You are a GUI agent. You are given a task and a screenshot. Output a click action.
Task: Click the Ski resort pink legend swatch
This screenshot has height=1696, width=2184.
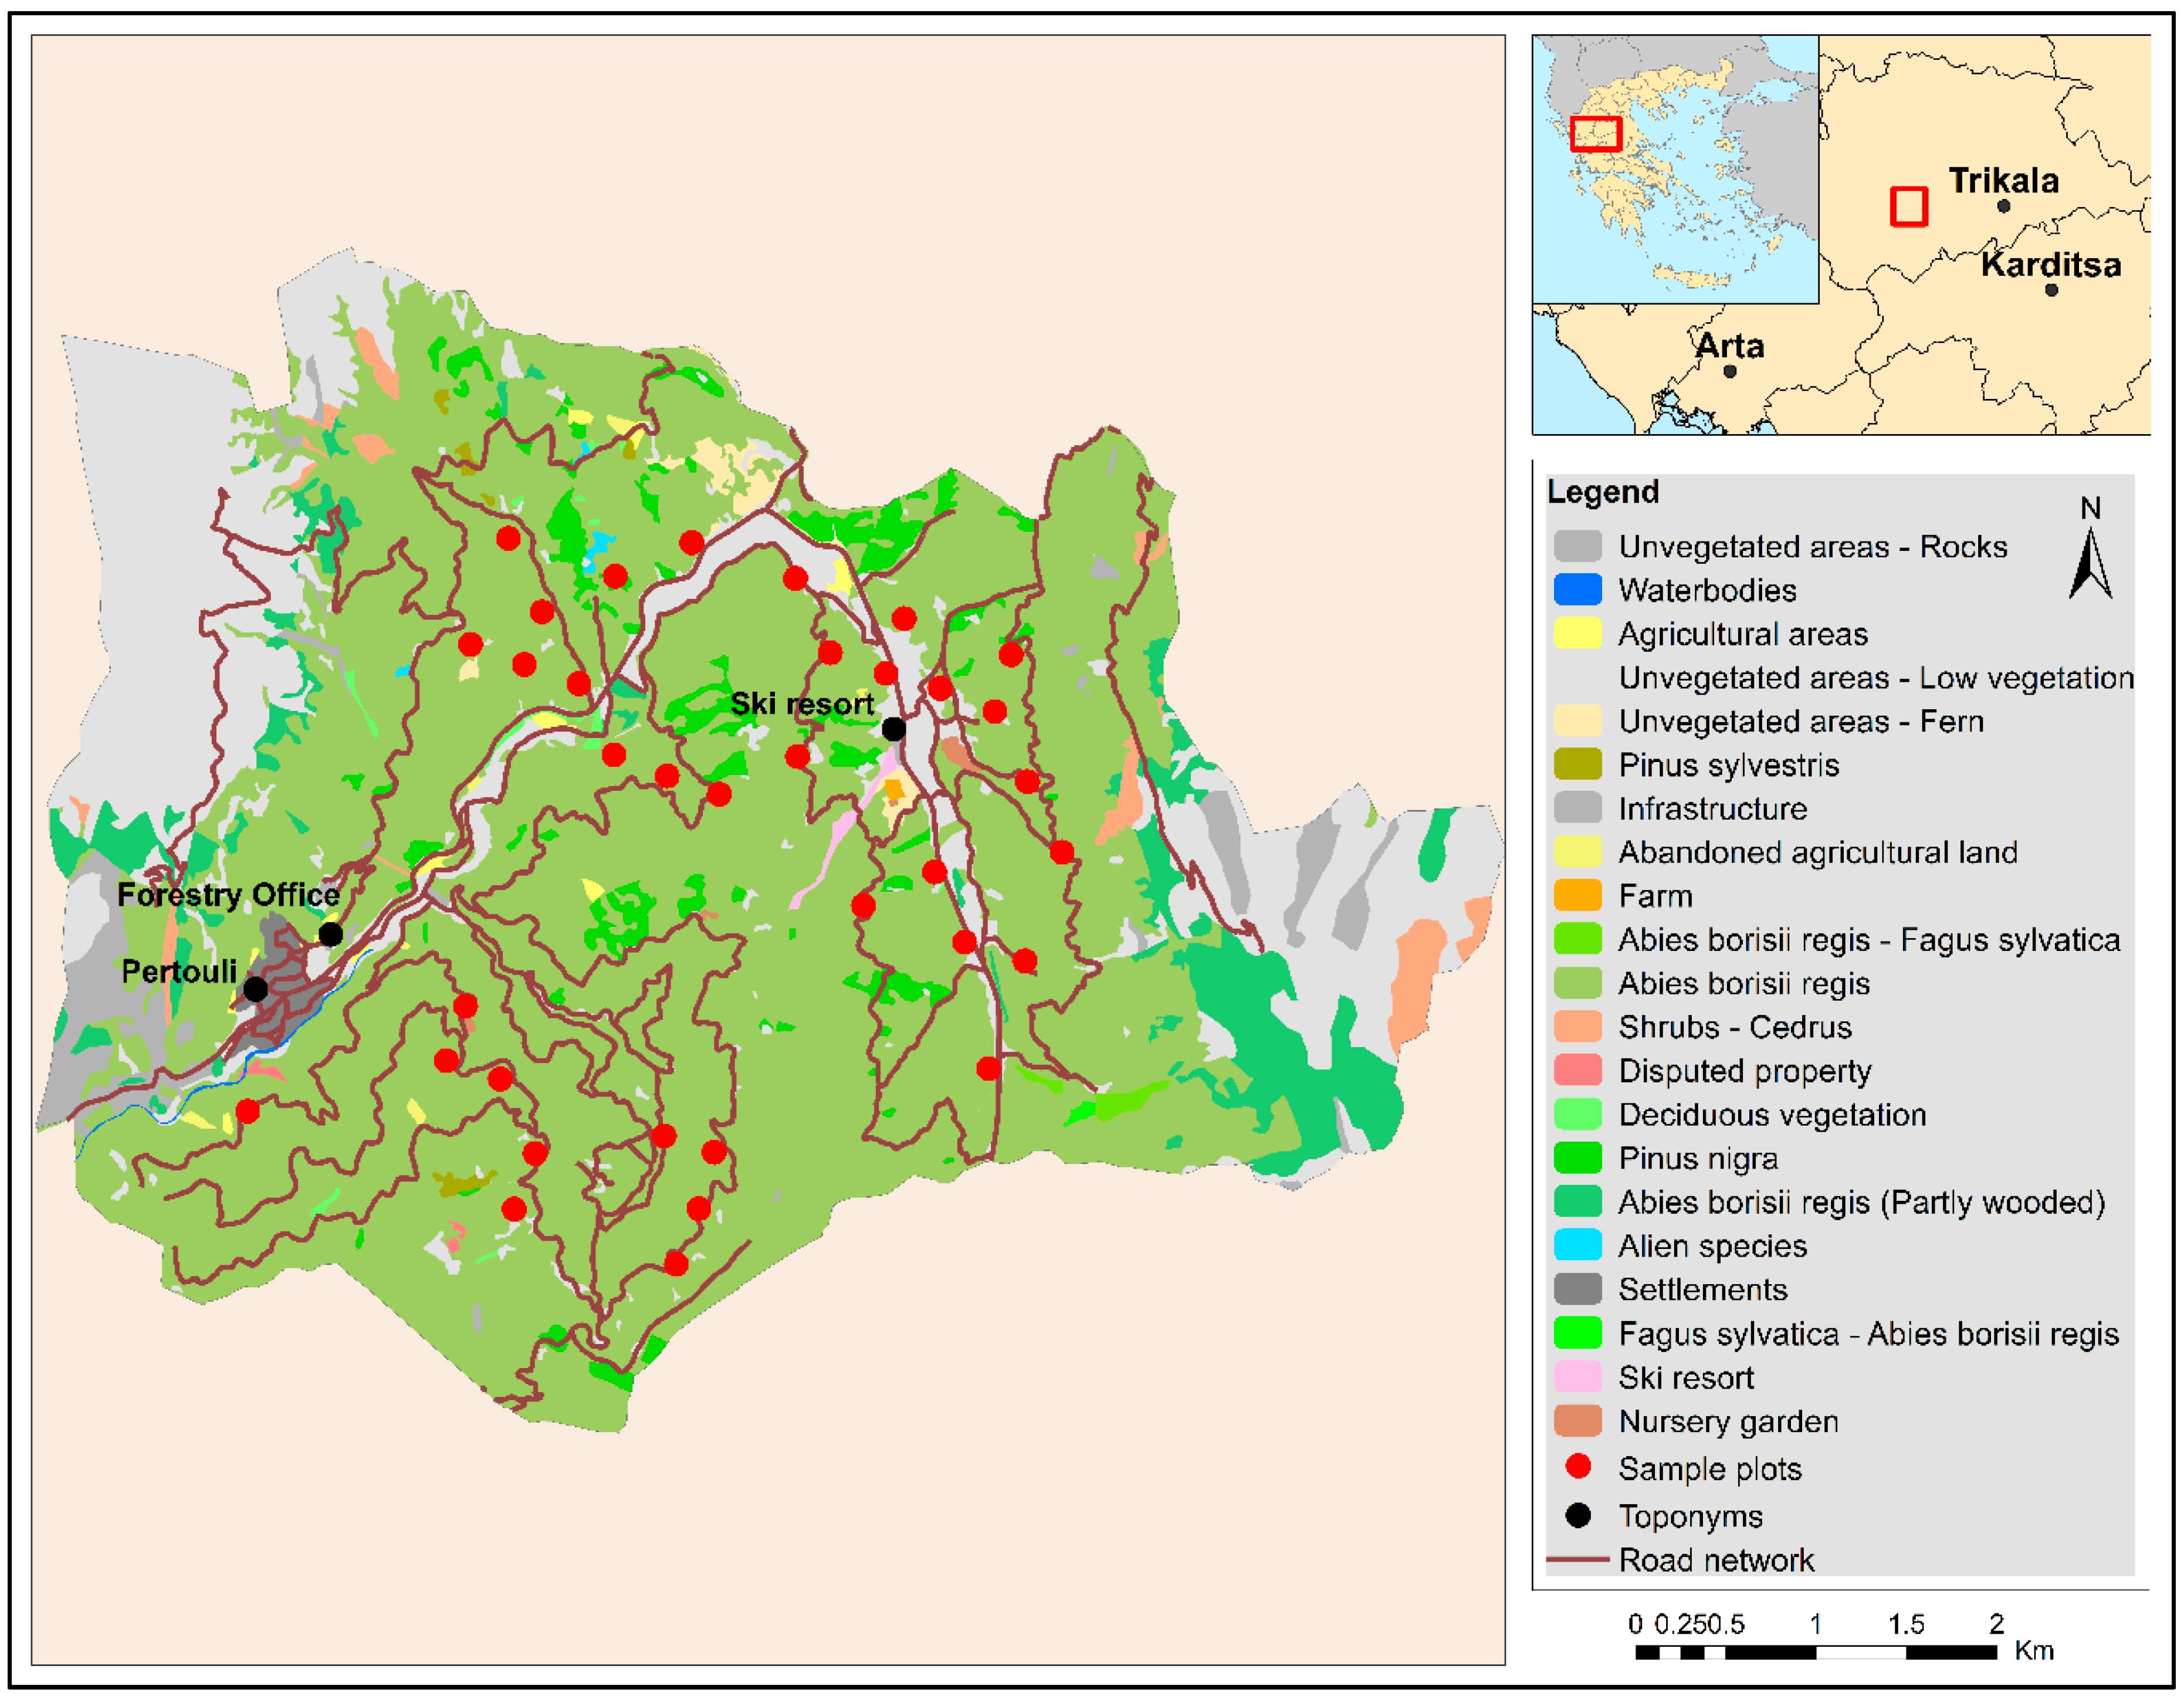tap(1578, 1377)
